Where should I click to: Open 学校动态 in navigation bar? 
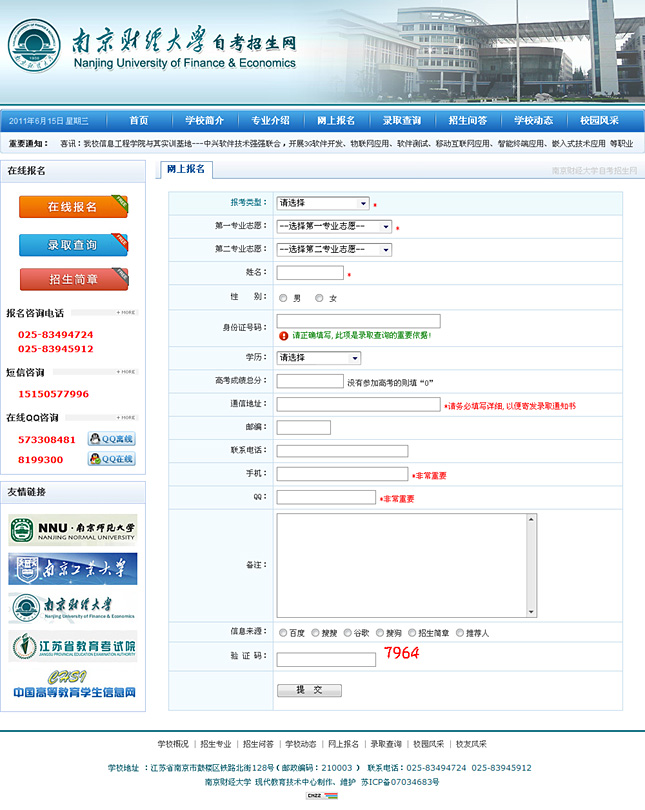pyautogui.click(x=533, y=120)
